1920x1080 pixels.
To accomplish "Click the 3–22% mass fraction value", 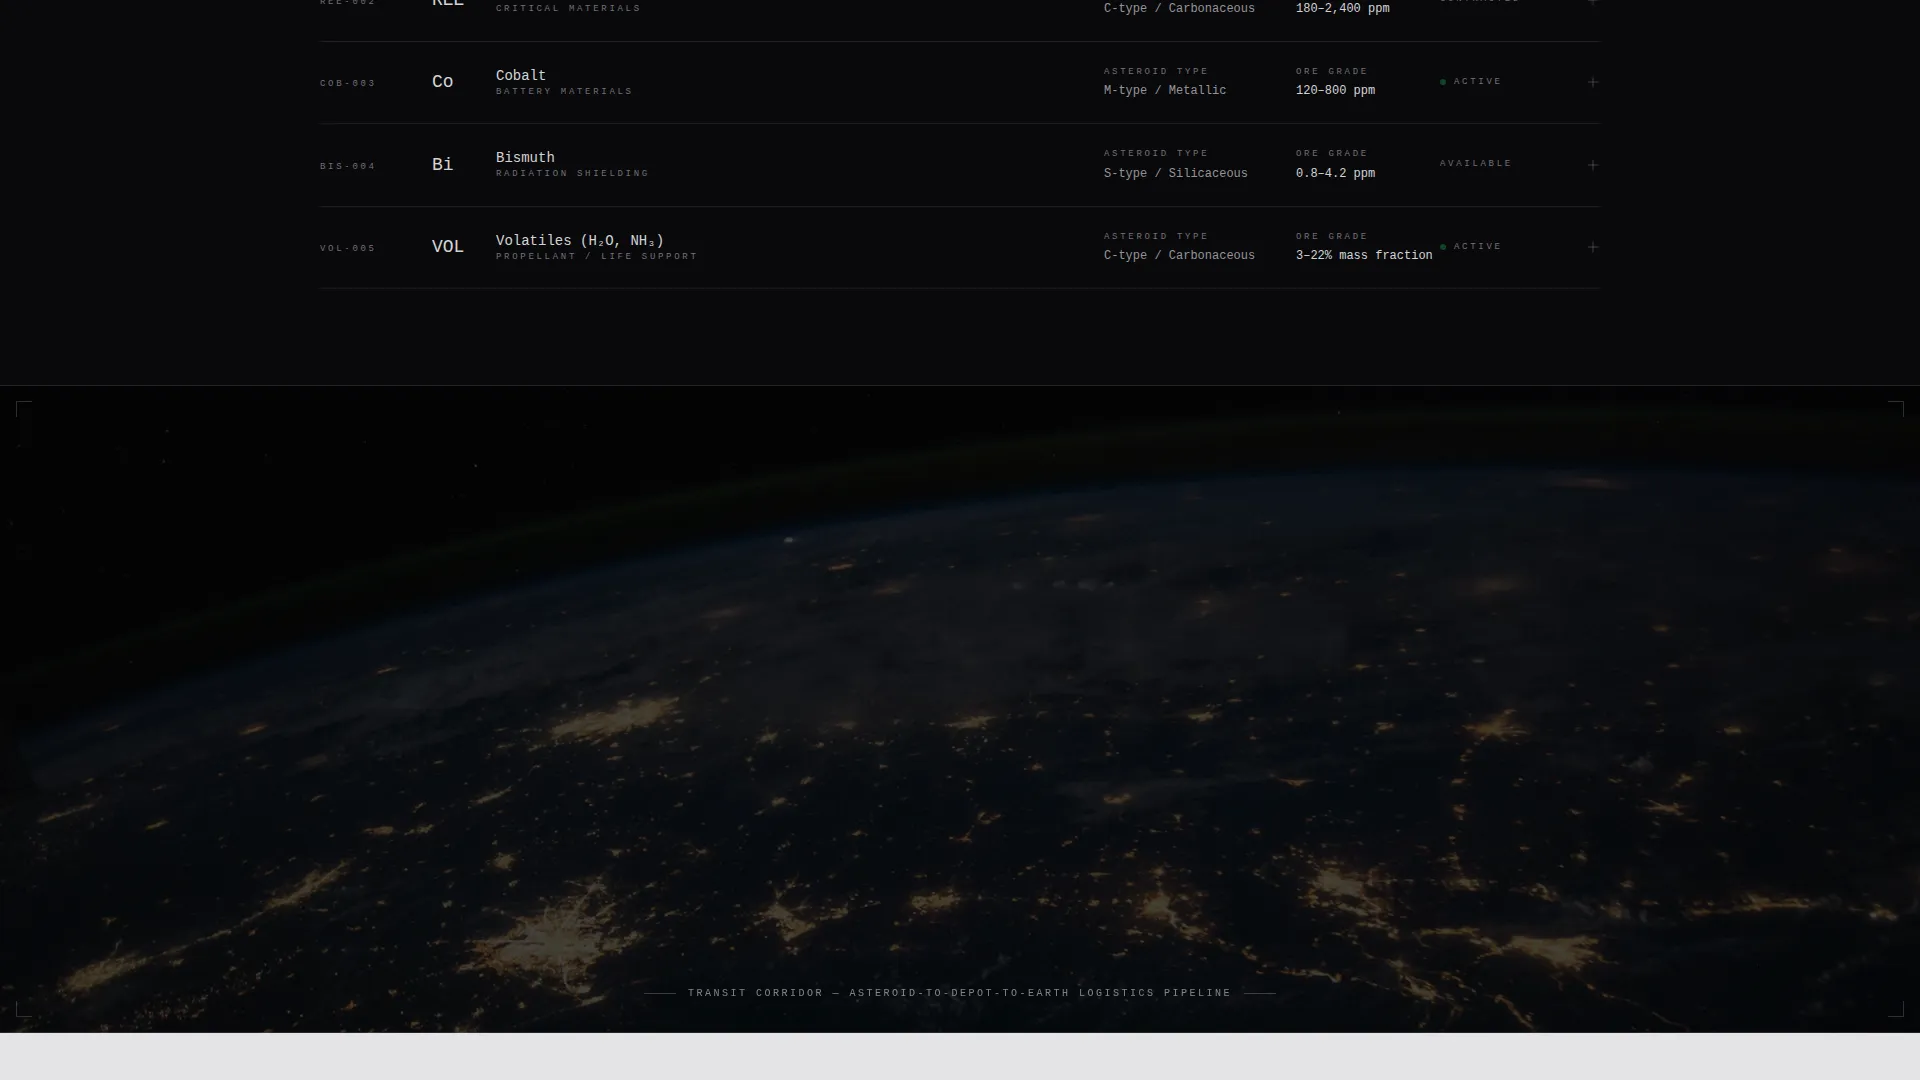I will coord(1364,256).
